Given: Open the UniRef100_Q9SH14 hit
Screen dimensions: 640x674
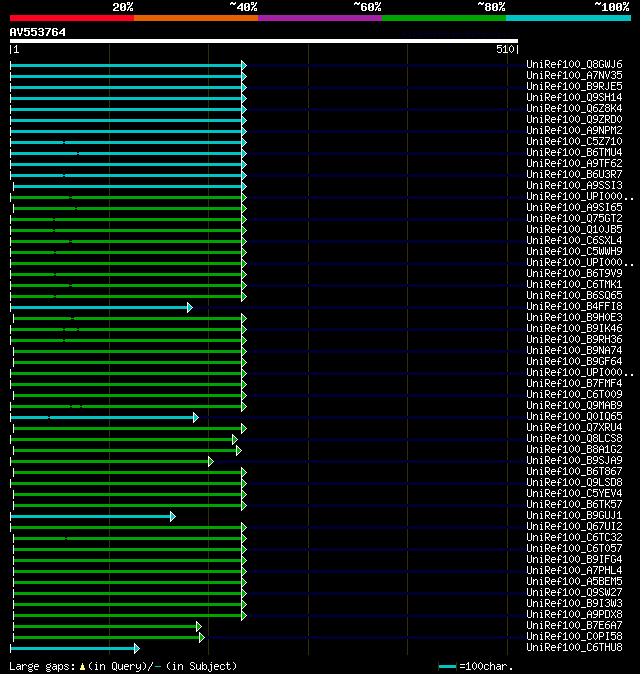Looking at the screenshot, I should 574,98.
